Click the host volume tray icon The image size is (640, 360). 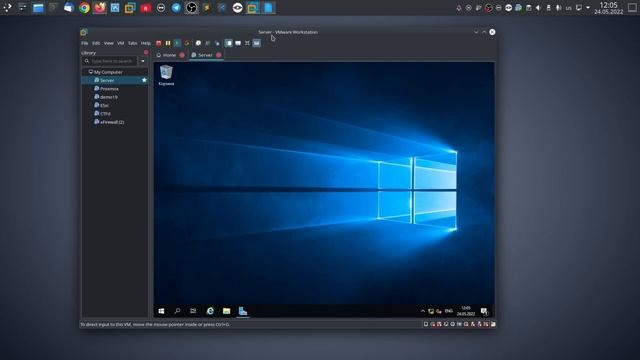[x=538, y=8]
